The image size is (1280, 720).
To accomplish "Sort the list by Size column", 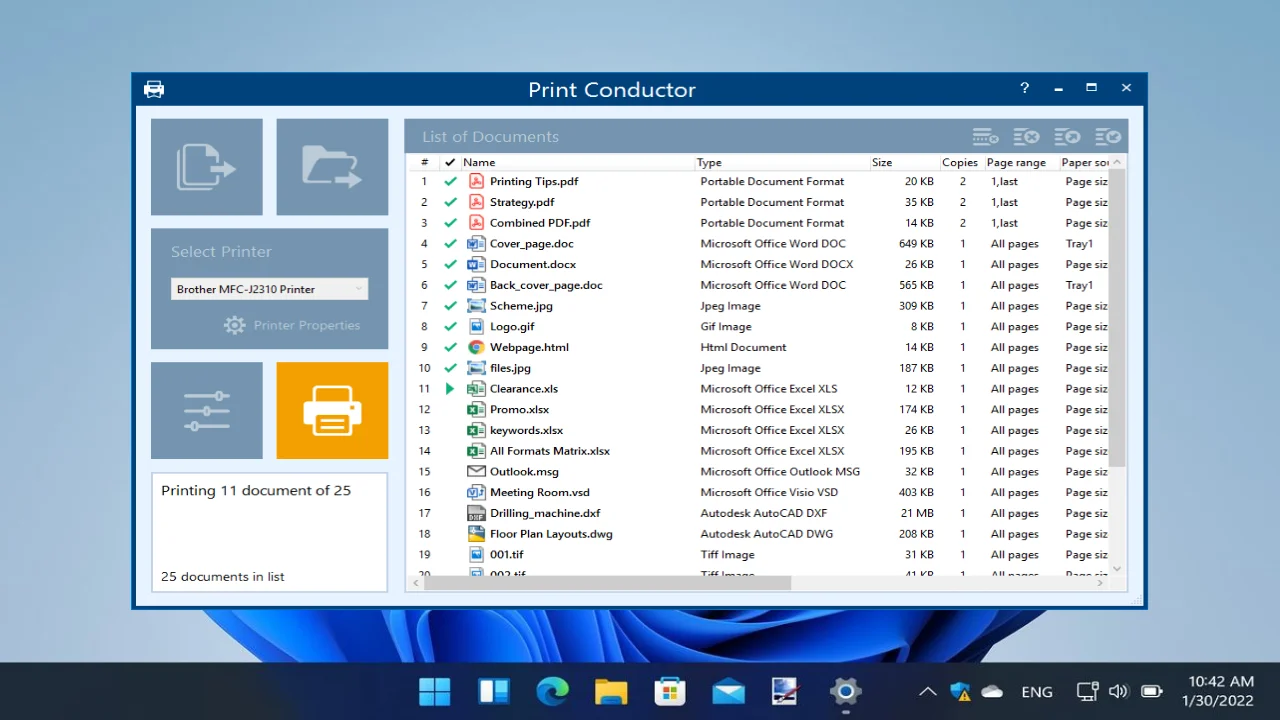I will (904, 162).
